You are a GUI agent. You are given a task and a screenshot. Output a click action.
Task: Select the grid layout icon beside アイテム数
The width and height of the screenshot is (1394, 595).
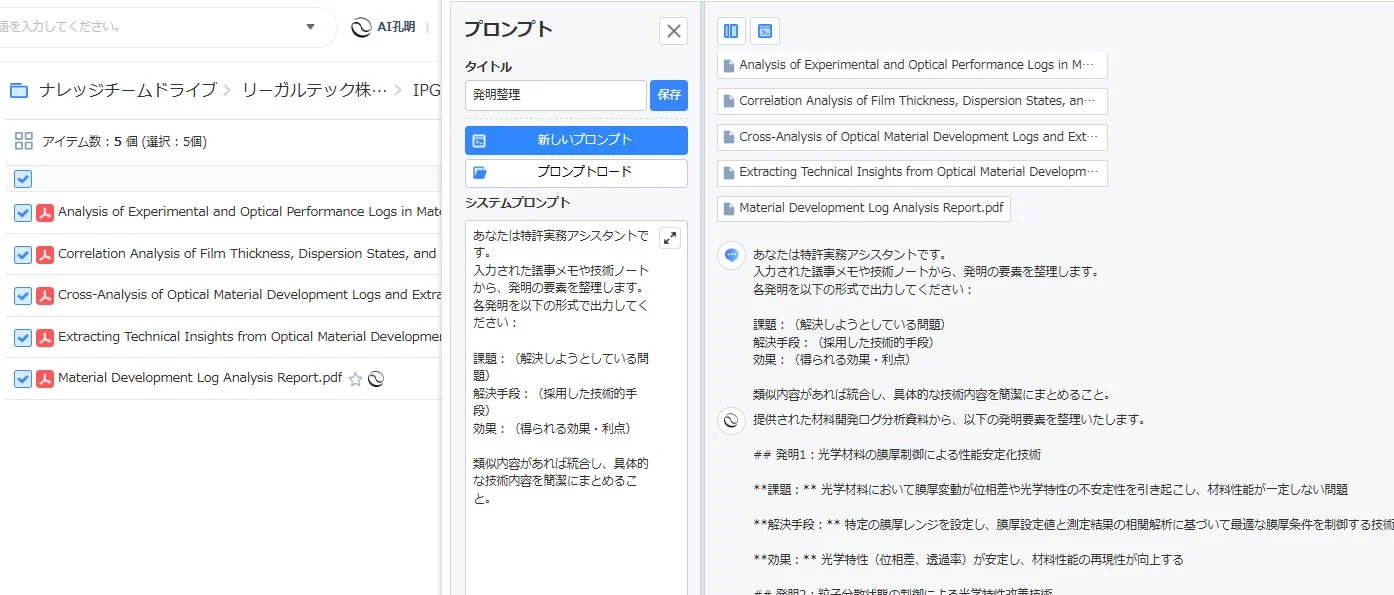click(23, 140)
